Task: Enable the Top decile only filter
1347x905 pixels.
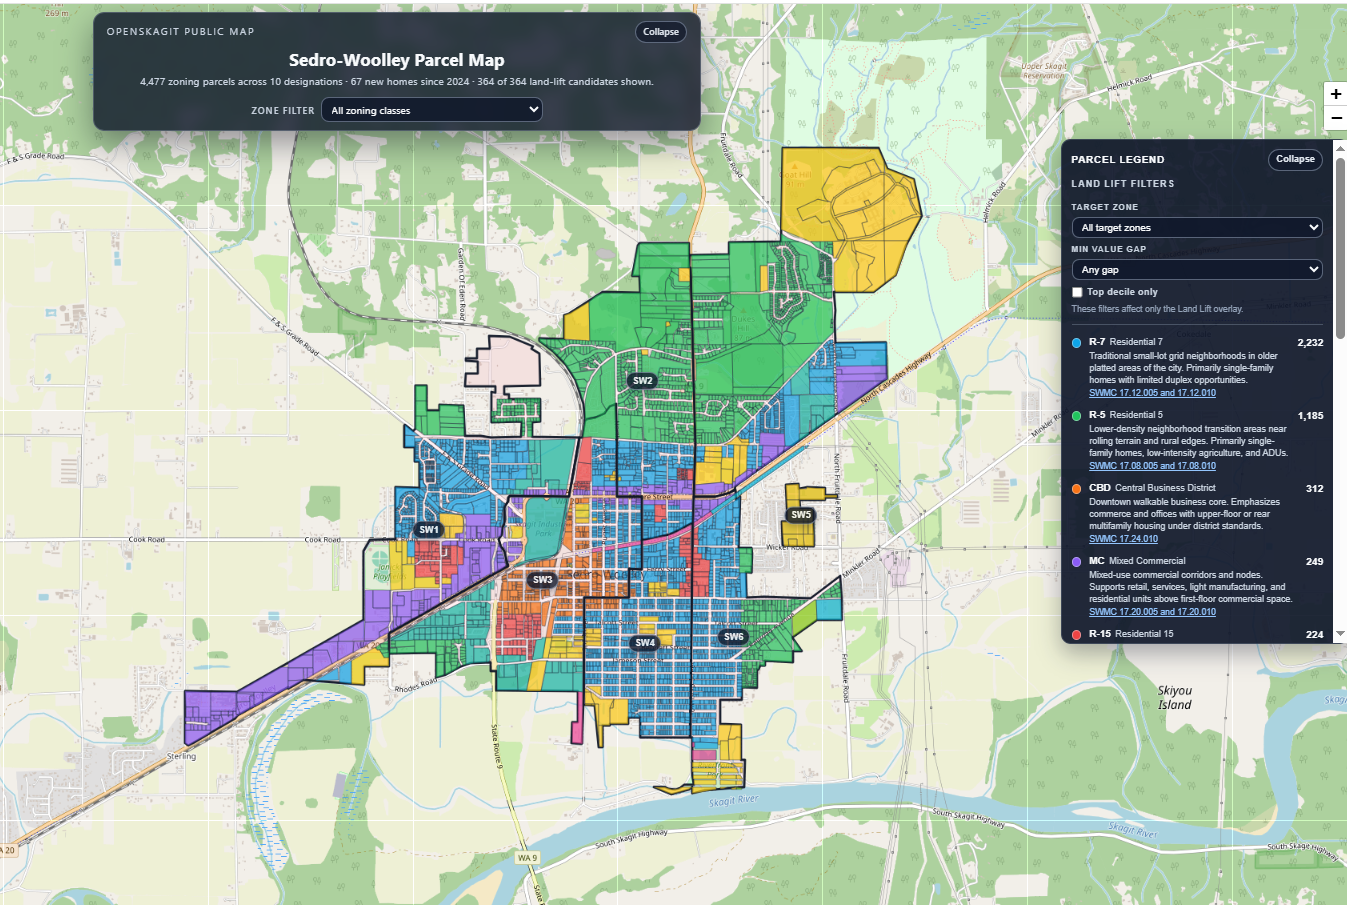Action: pyautogui.click(x=1077, y=291)
